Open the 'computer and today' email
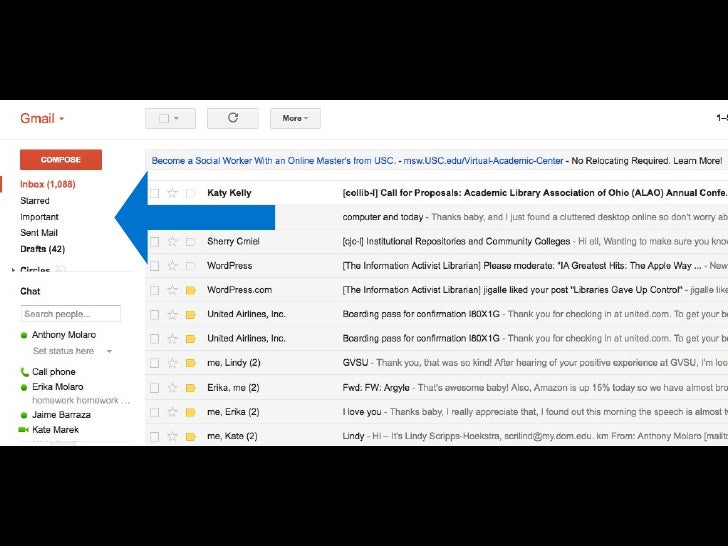This screenshot has width=728, height=546. click(383, 217)
